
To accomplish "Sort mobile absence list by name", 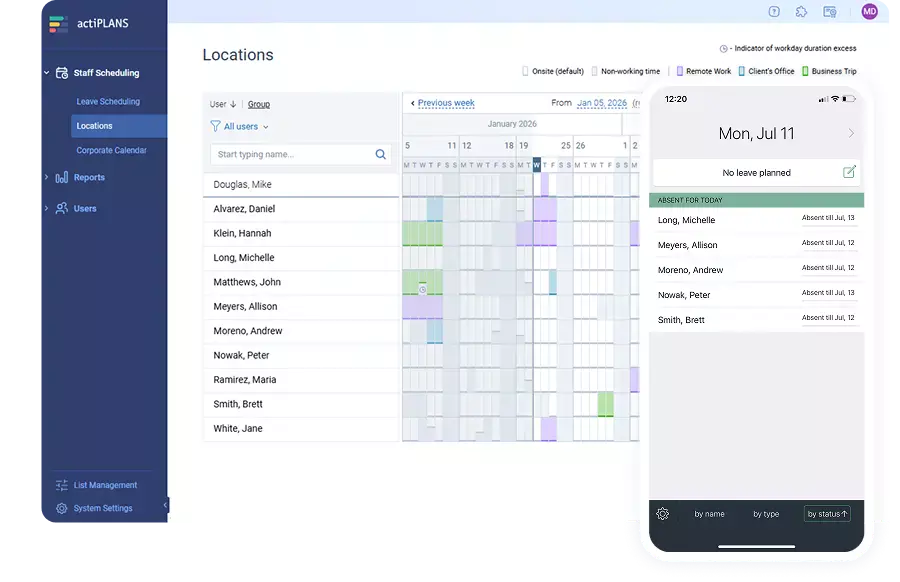I will pyautogui.click(x=708, y=513).
